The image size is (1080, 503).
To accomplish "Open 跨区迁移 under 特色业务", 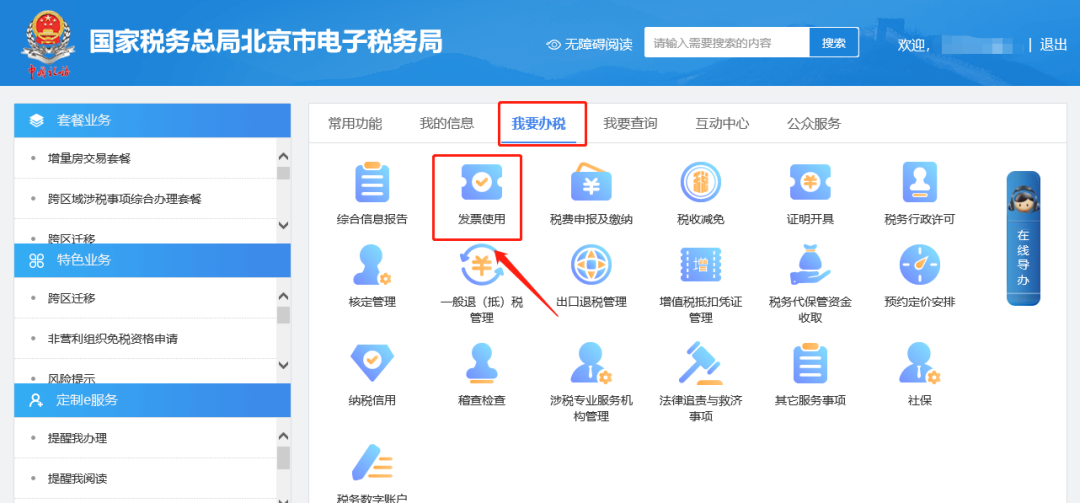I will (x=72, y=298).
